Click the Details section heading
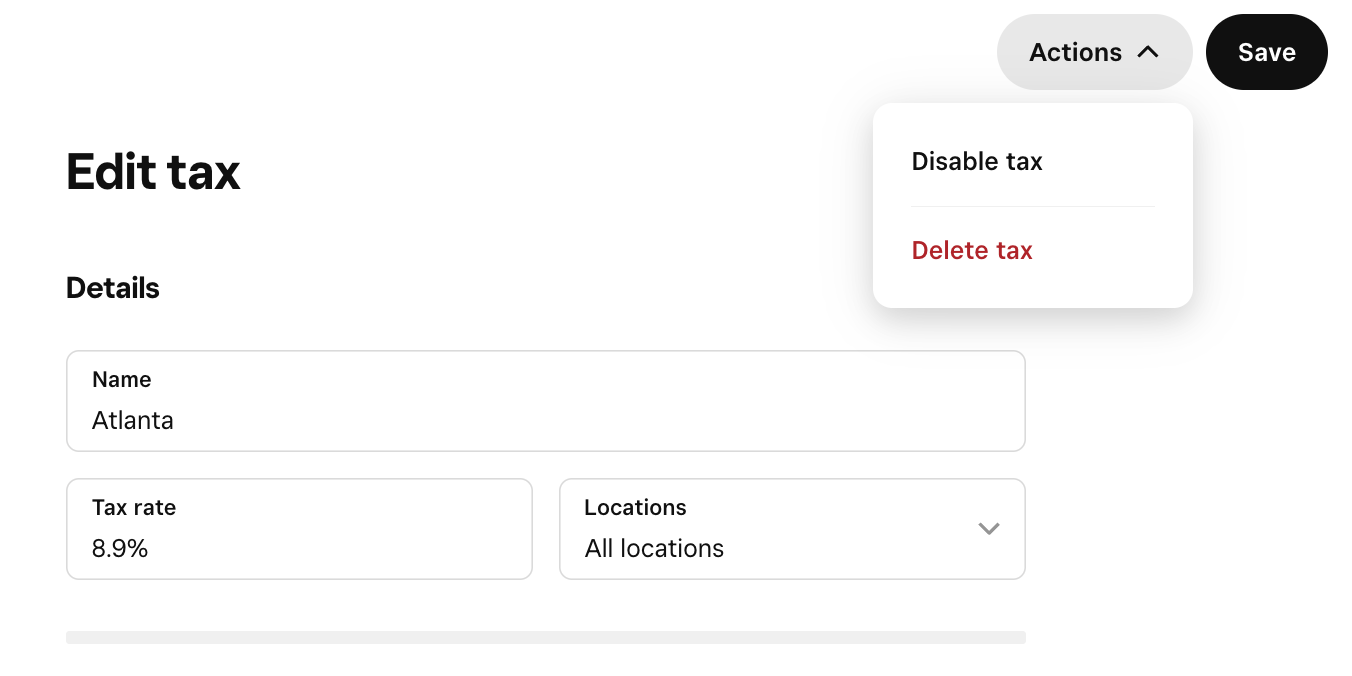The width and height of the screenshot is (1352, 676). coord(113,288)
